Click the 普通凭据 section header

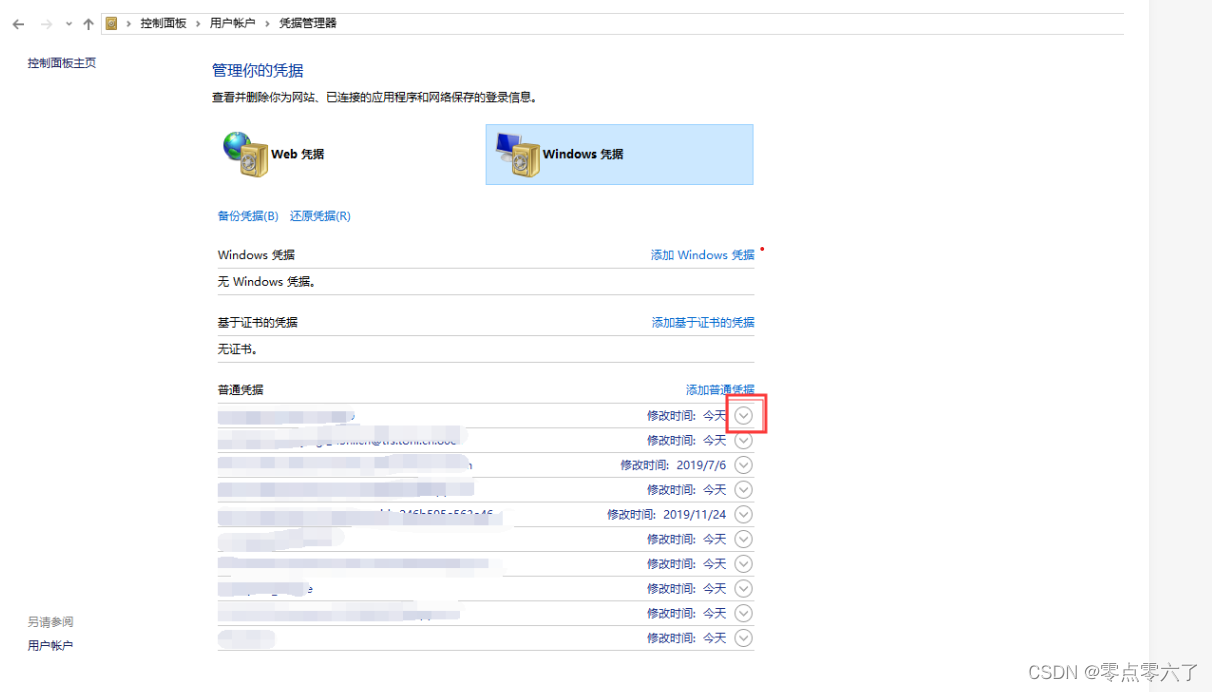pyautogui.click(x=241, y=390)
